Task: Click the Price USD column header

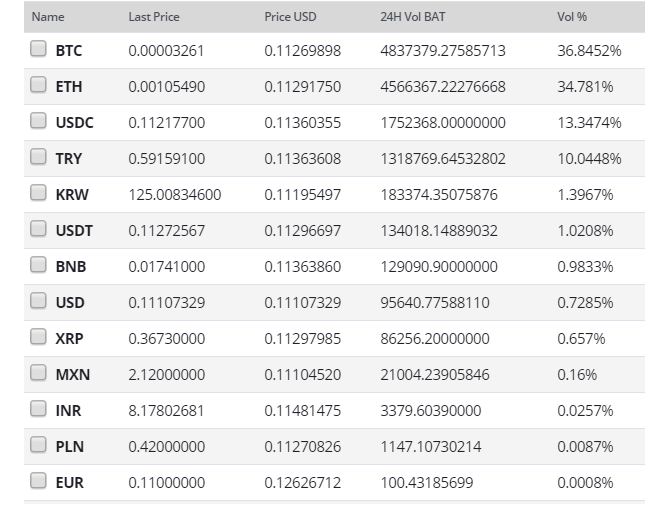Action: pos(290,17)
